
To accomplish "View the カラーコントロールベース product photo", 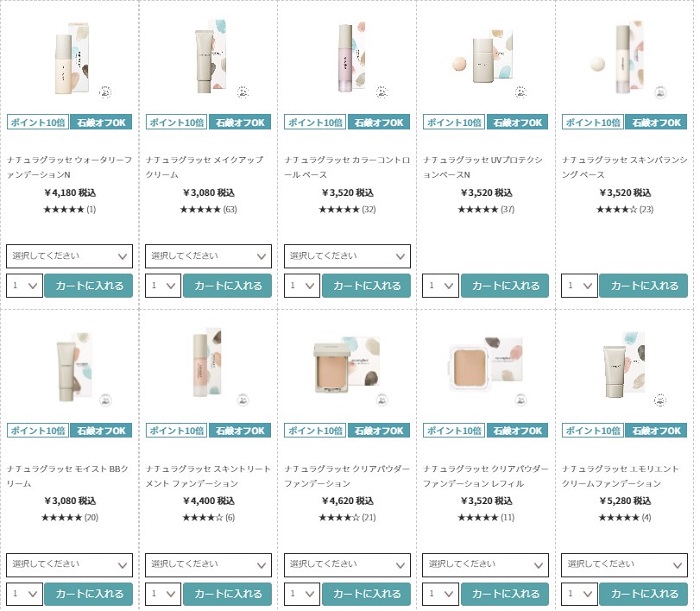I will coord(347,60).
